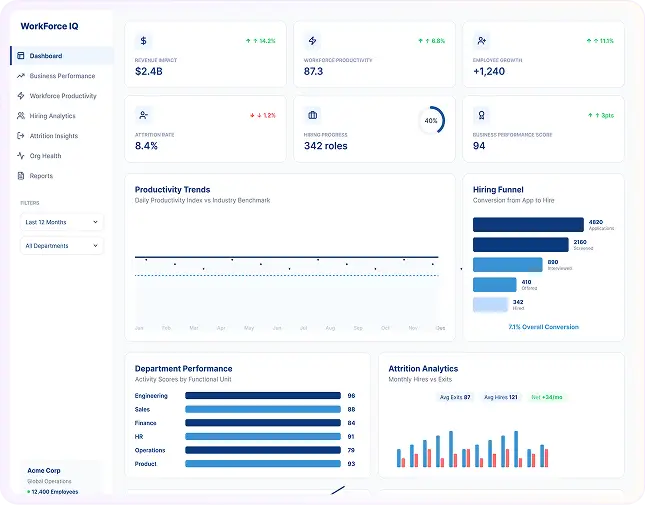Click the 14.2% revenue change indicator
Viewport: 645px width, 505px height.
point(260,41)
